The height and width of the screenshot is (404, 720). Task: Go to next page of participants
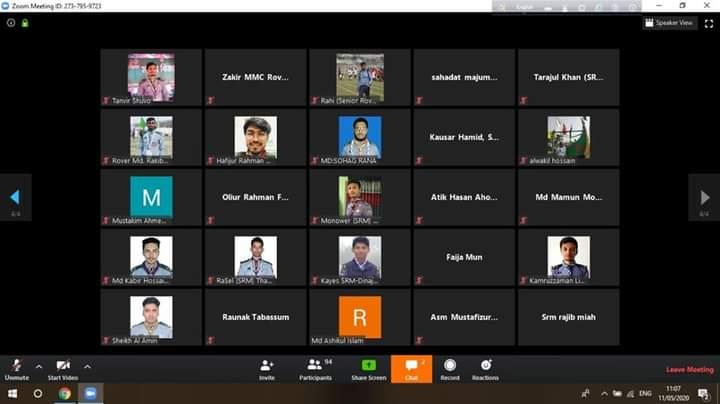click(704, 197)
